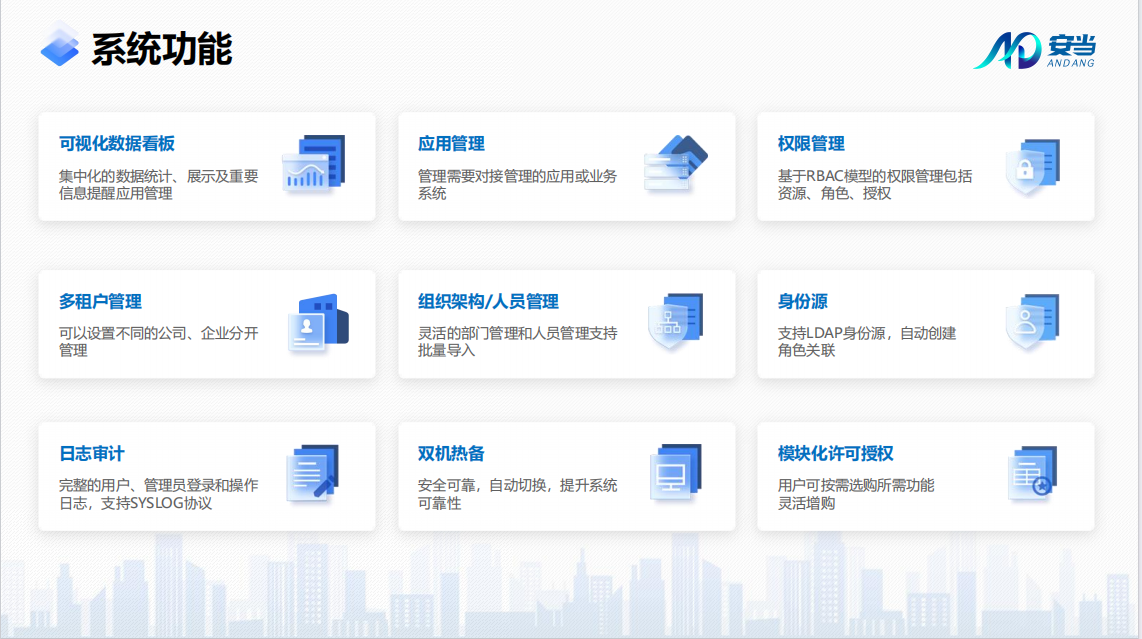Click the 身份源 person shield icon
This screenshot has height=639, width=1142.
[1033, 321]
